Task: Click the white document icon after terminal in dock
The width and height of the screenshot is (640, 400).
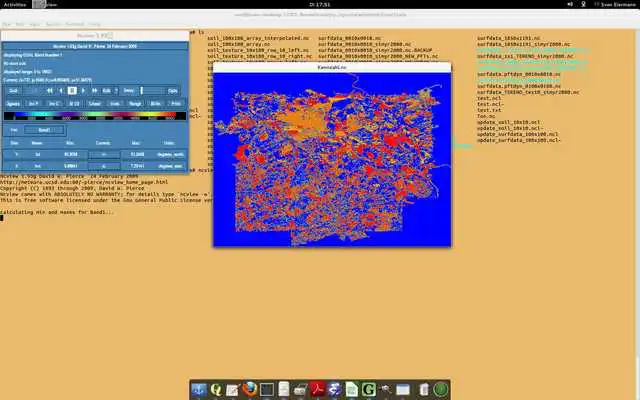Action: pos(284,389)
